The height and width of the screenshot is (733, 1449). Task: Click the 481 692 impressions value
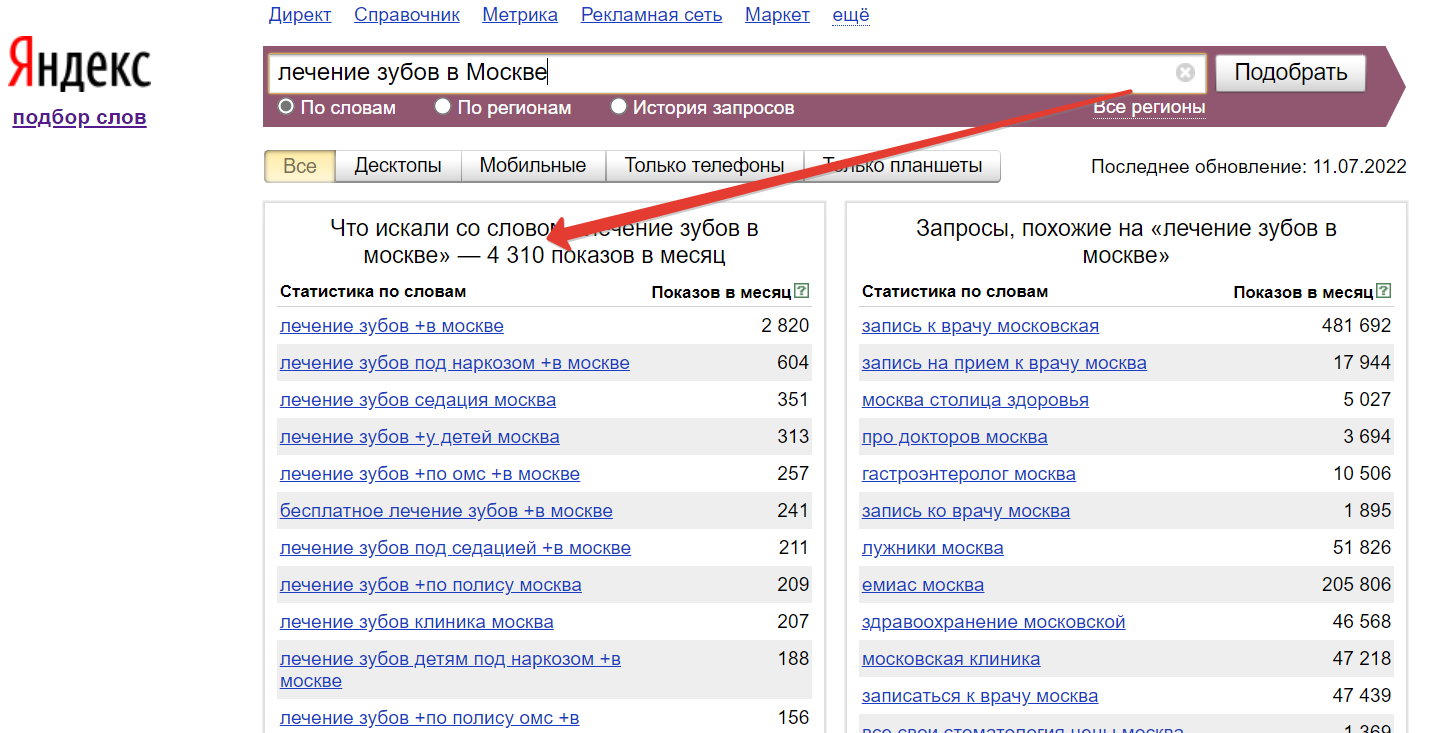(1356, 326)
